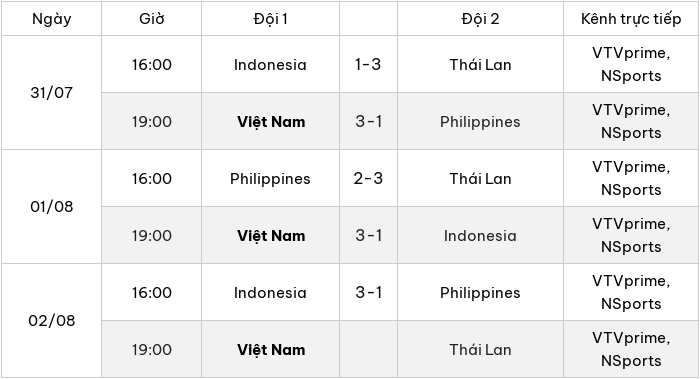Select the empty score cell for Việt Nam vs Thái Lan

point(368,349)
